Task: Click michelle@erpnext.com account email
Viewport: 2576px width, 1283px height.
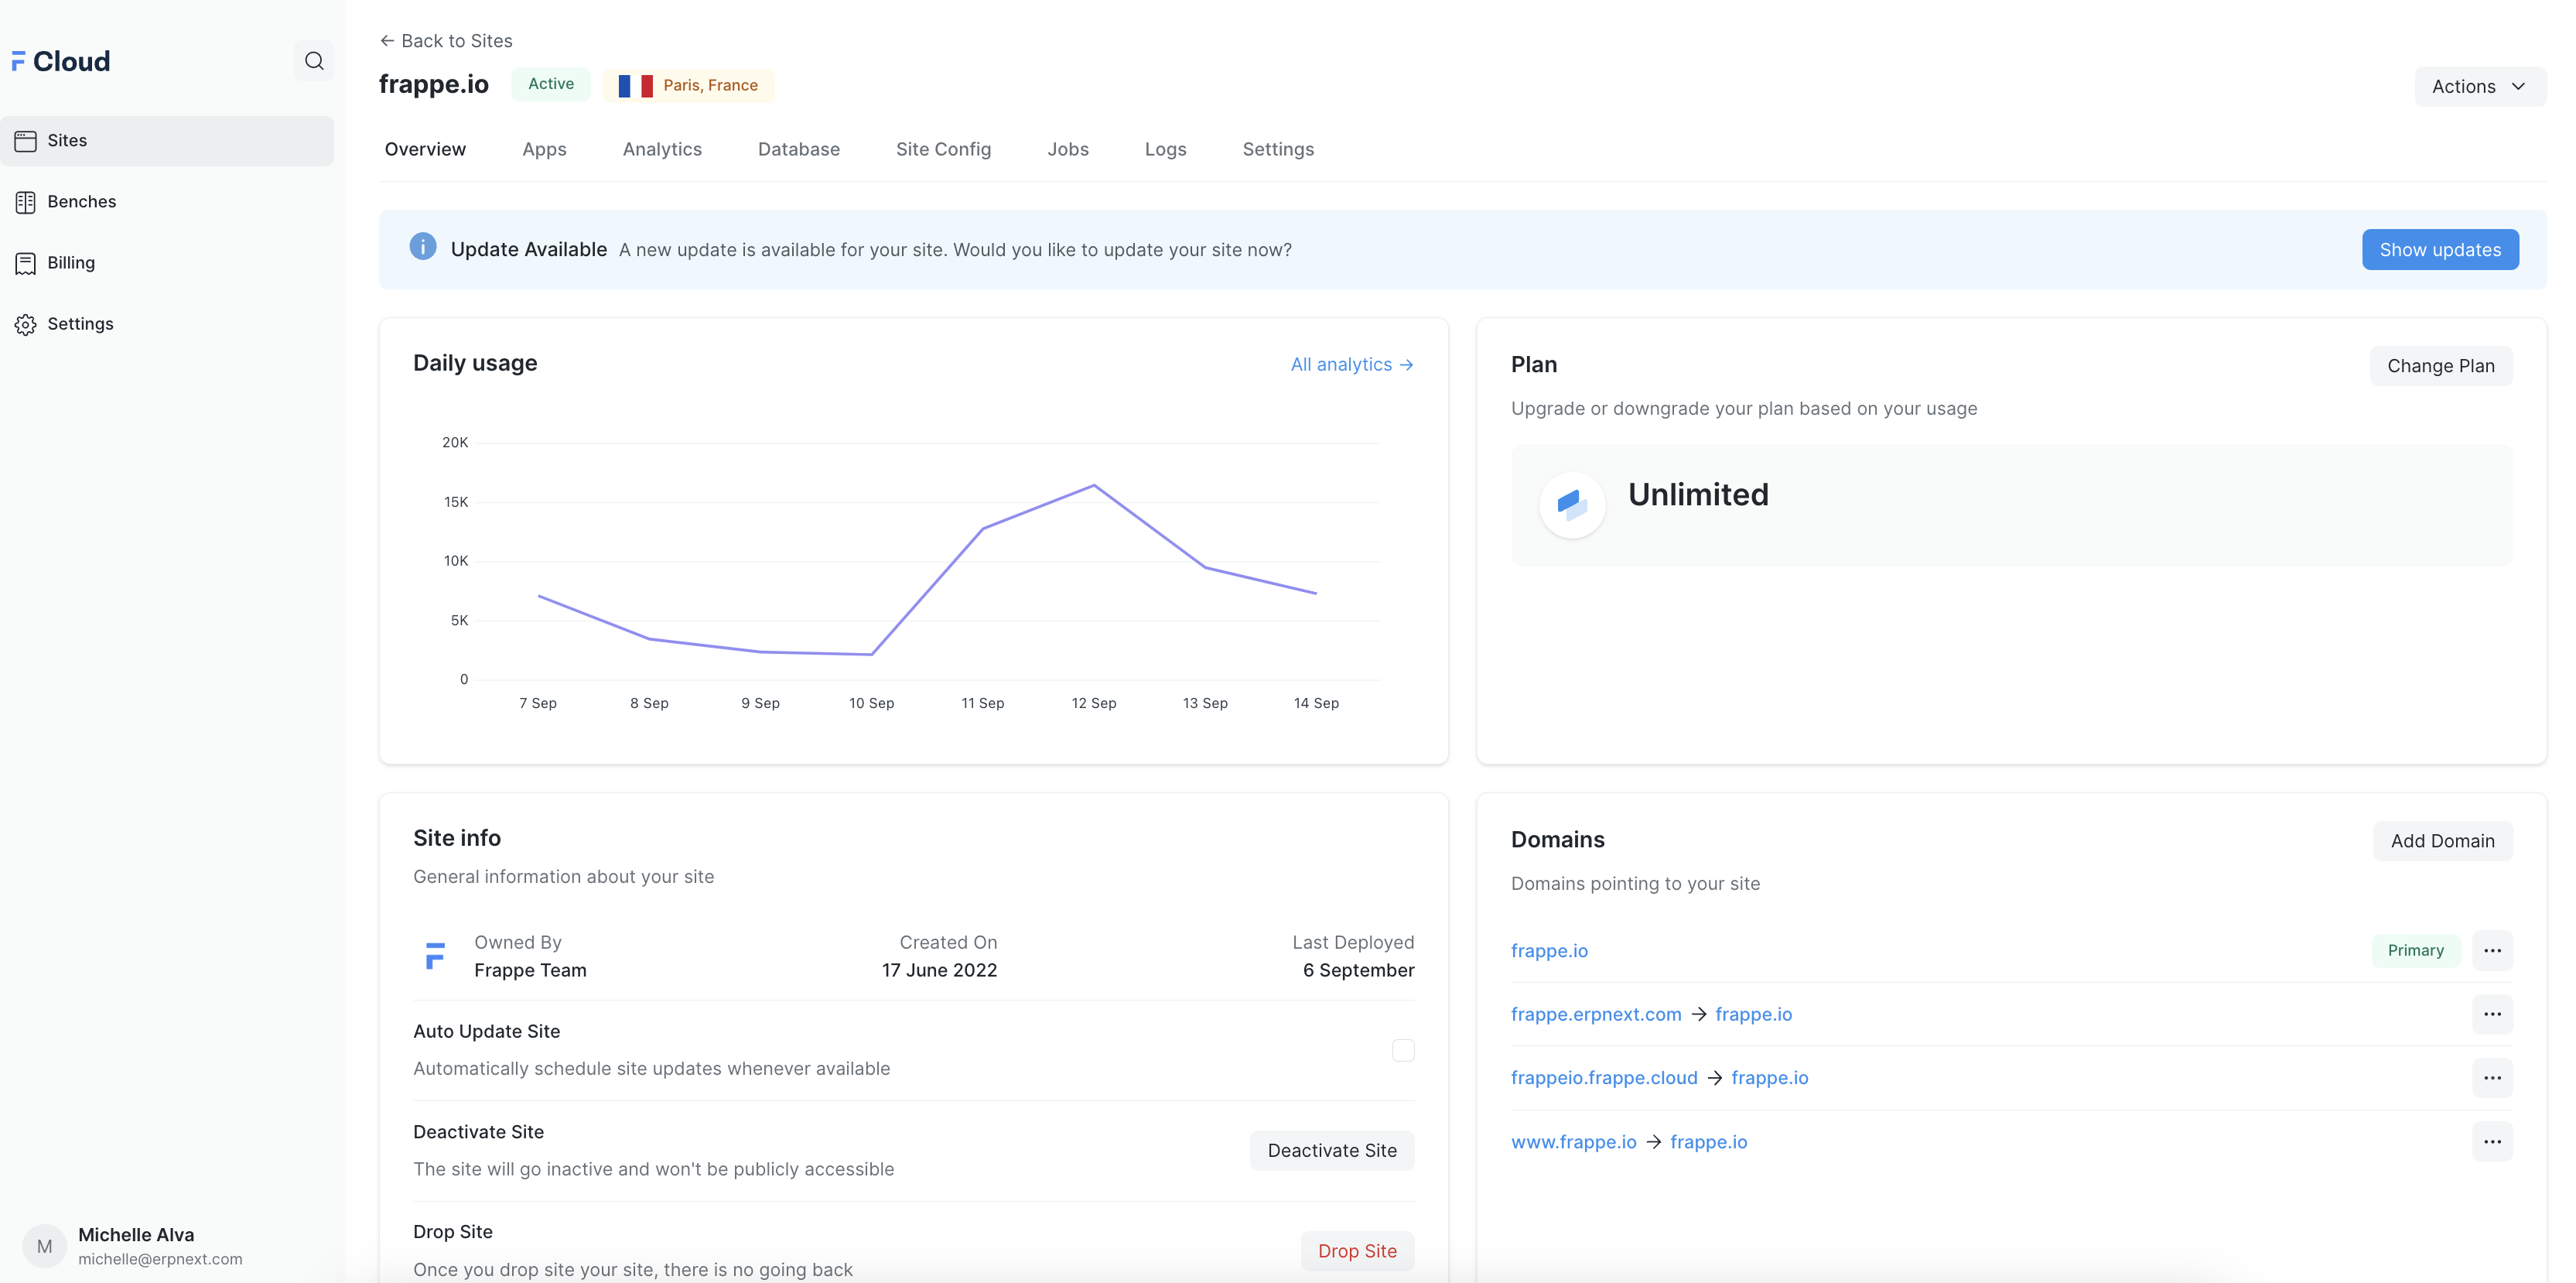Action: click(160, 1260)
